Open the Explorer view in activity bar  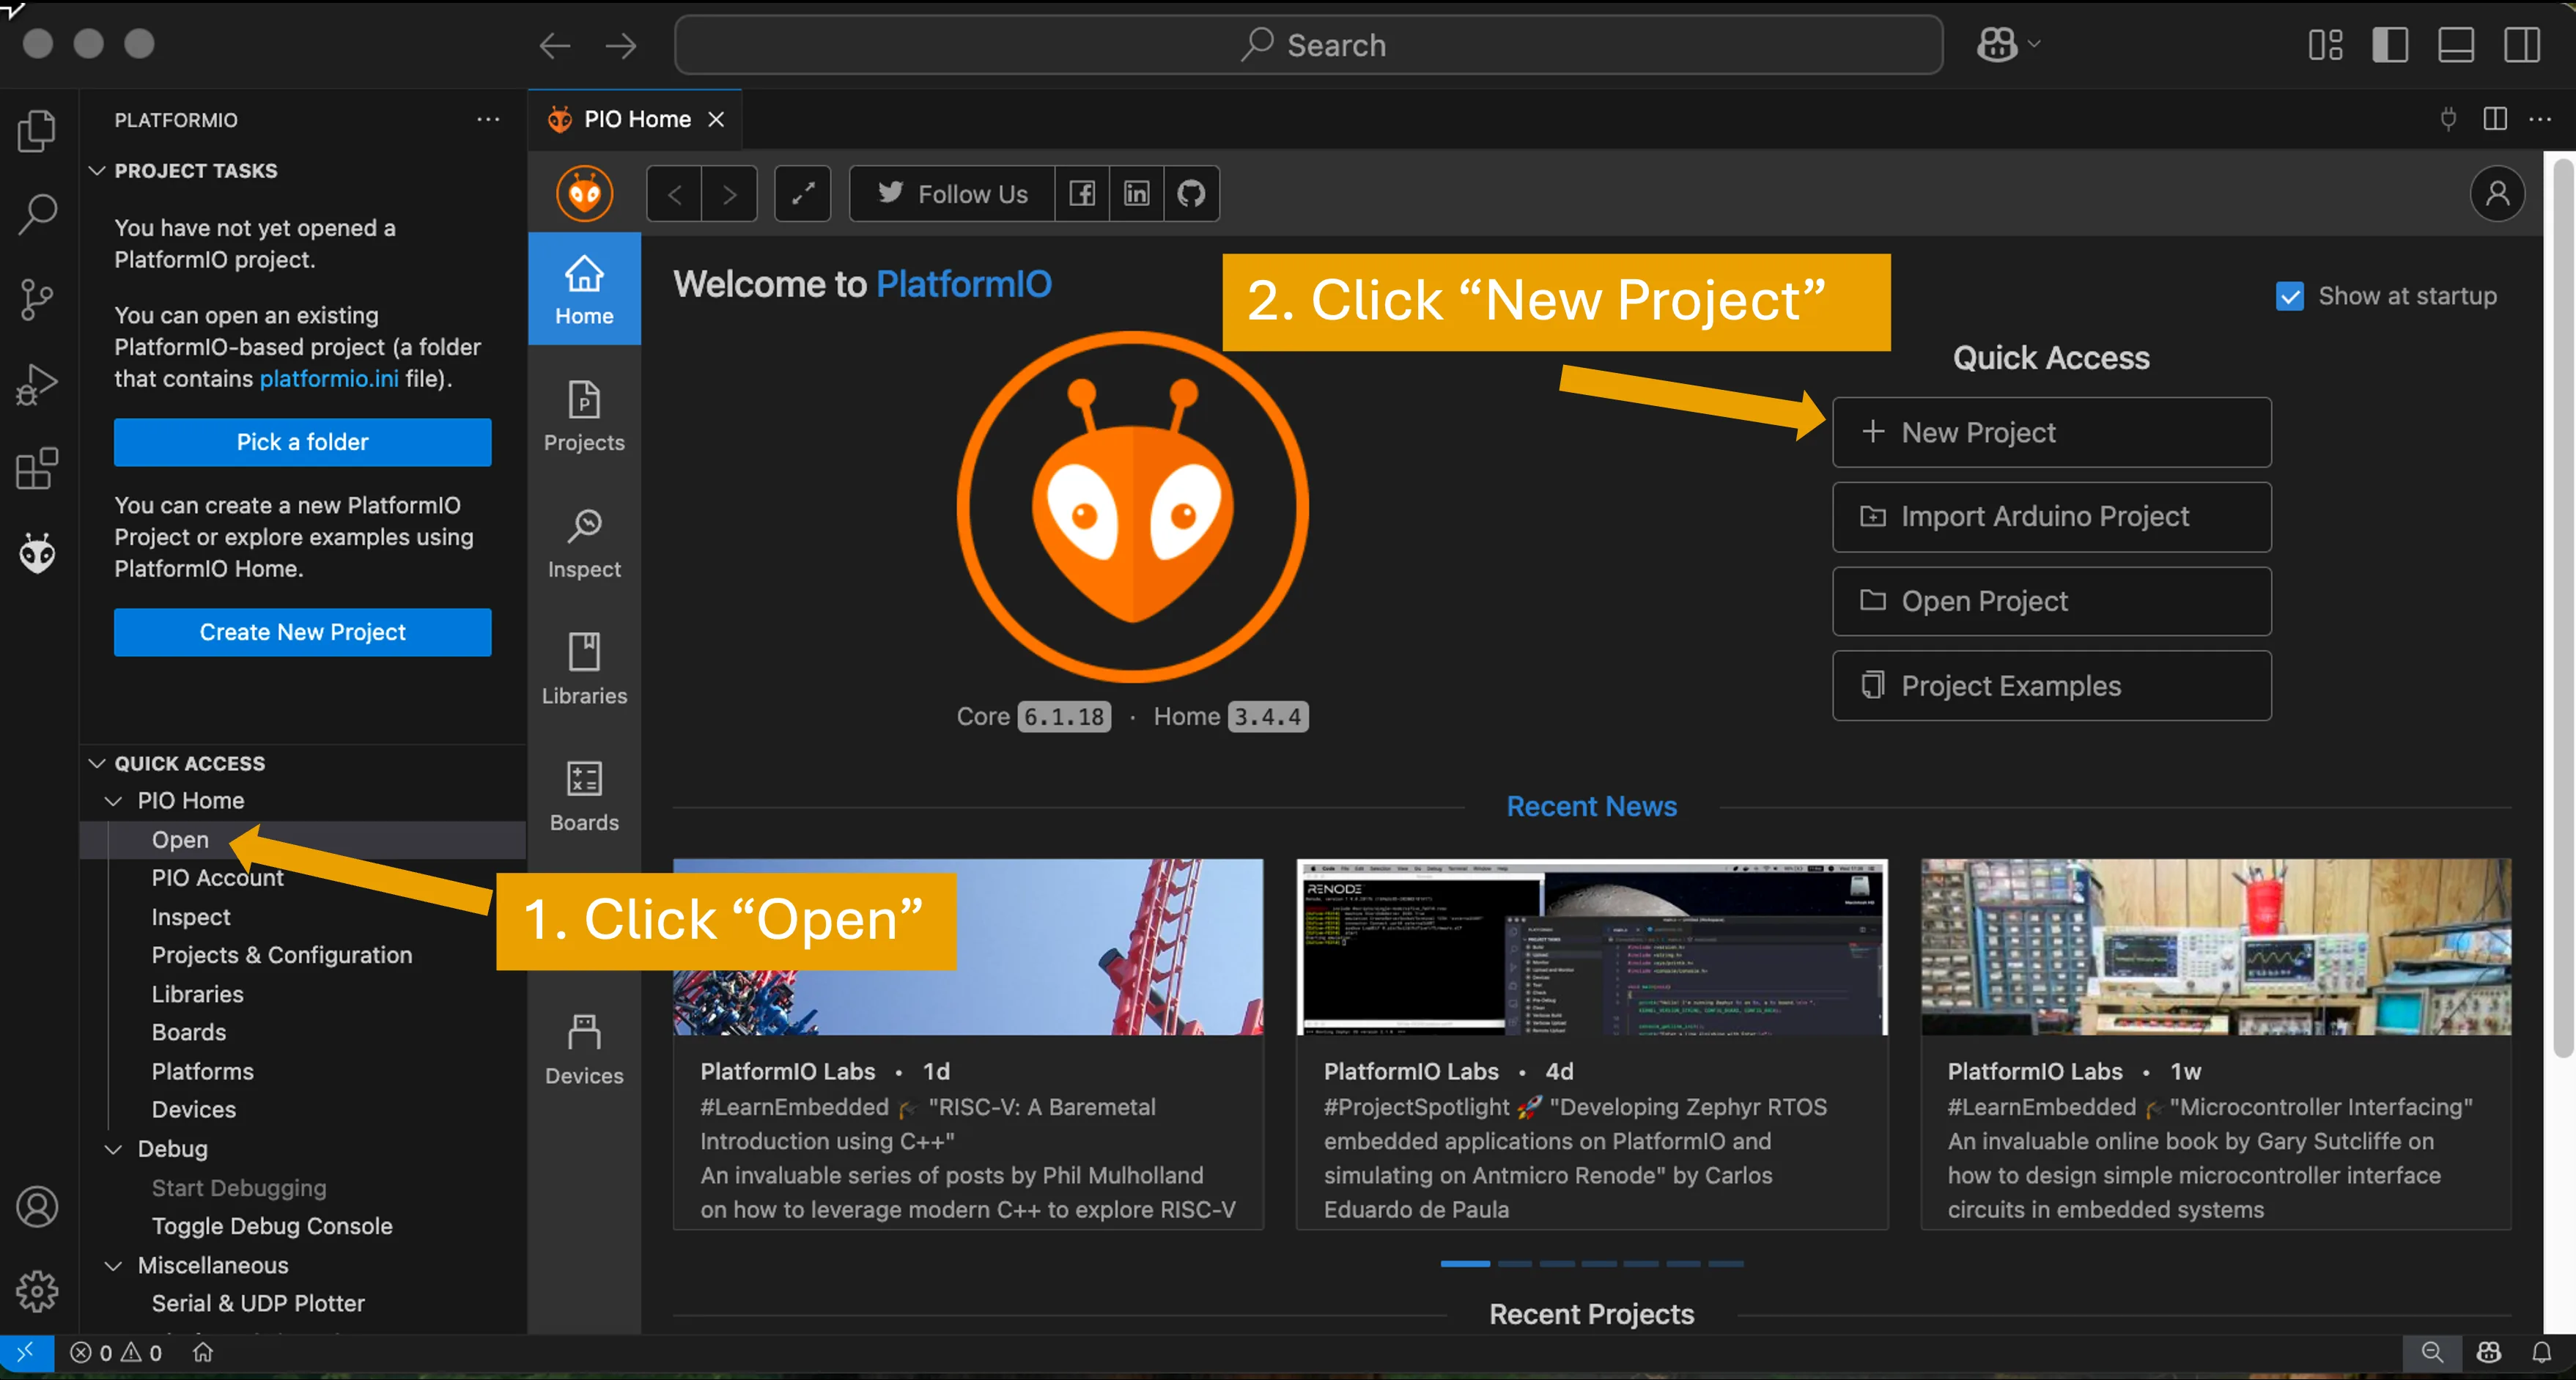tap(37, 130)
